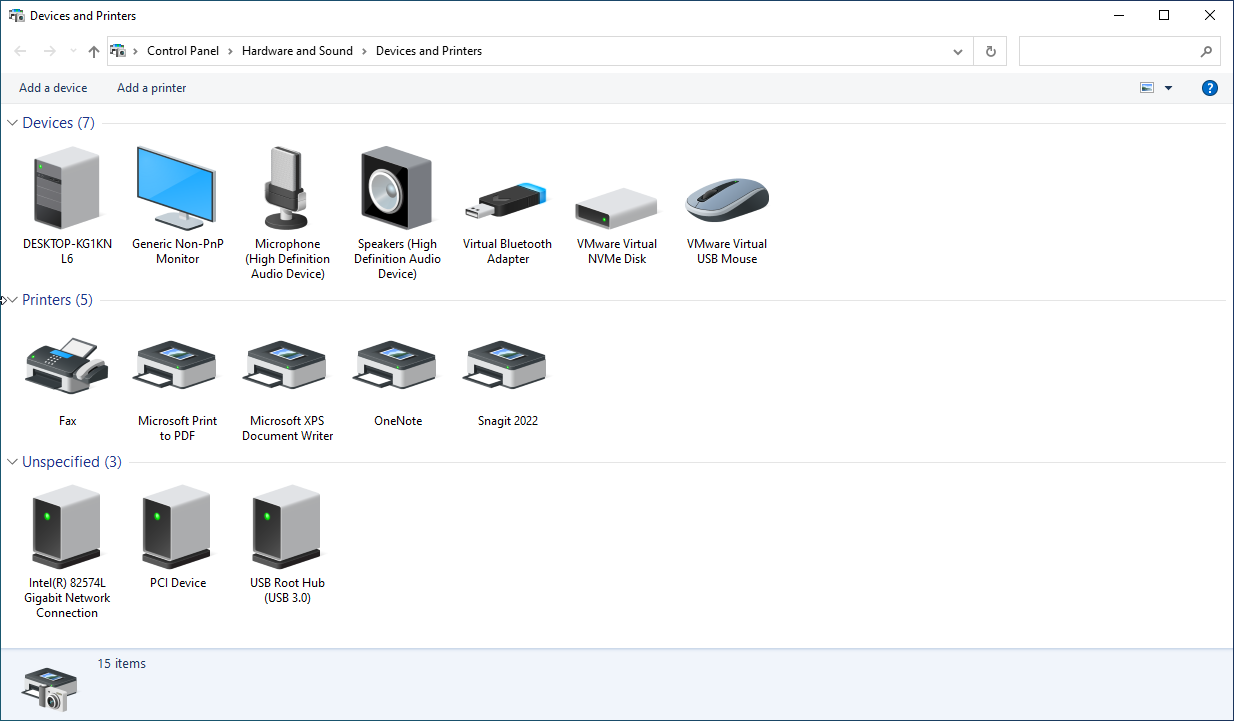This screenshot has width=1234, height=721.
Task: Open the blue Help icon
Action: 1209,88
